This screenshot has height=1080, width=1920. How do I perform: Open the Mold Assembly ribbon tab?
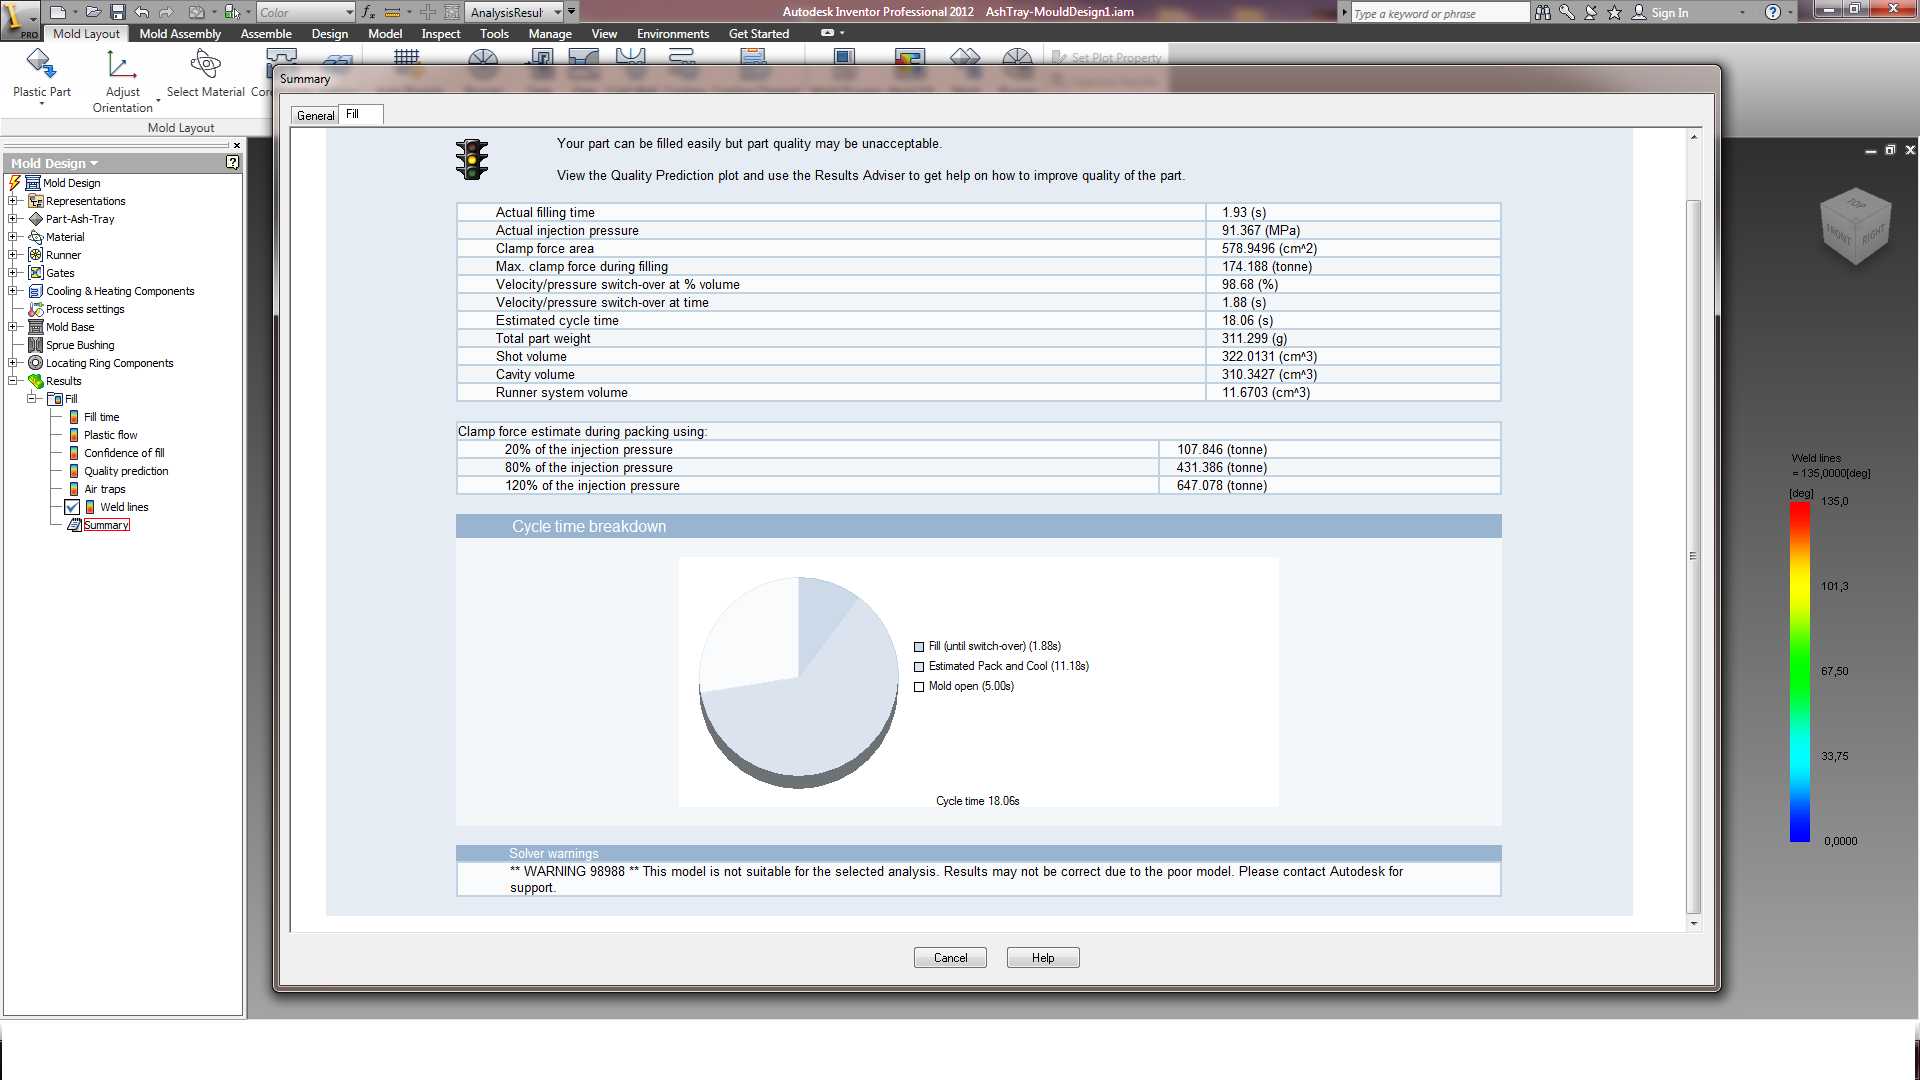tap(180, 33)
